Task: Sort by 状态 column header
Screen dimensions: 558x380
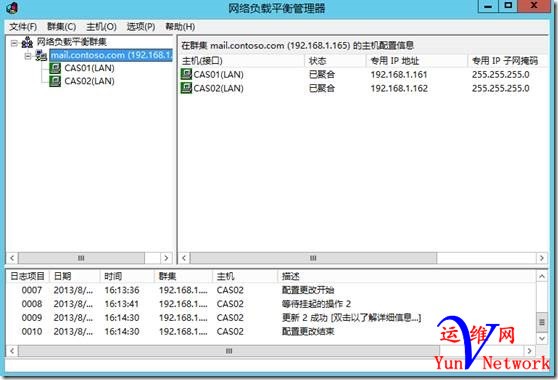Action: point(335,61)
